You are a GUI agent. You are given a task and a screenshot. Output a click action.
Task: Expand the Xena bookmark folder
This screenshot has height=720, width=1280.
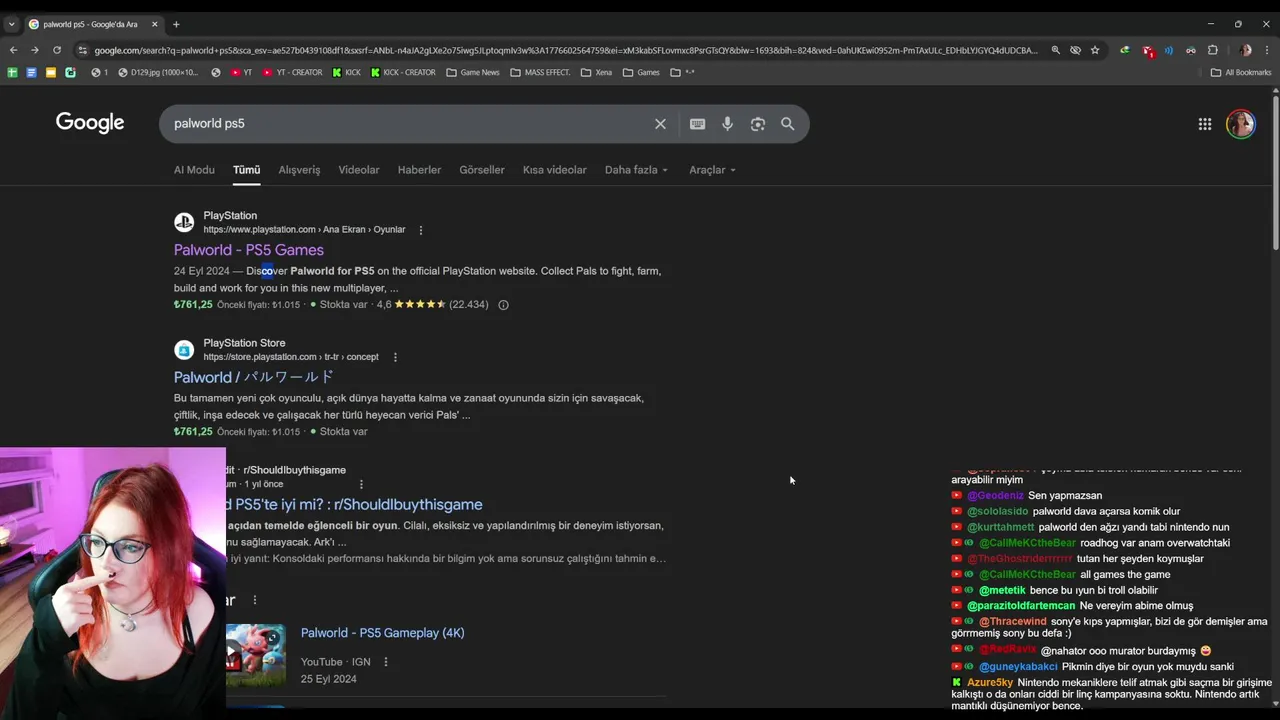(x=596, y=72)
